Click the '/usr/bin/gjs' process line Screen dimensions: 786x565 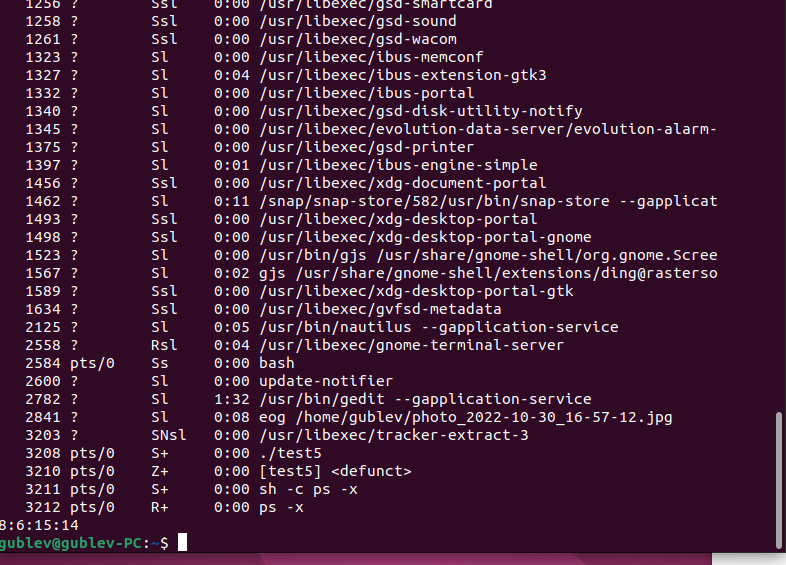[488, 256]
